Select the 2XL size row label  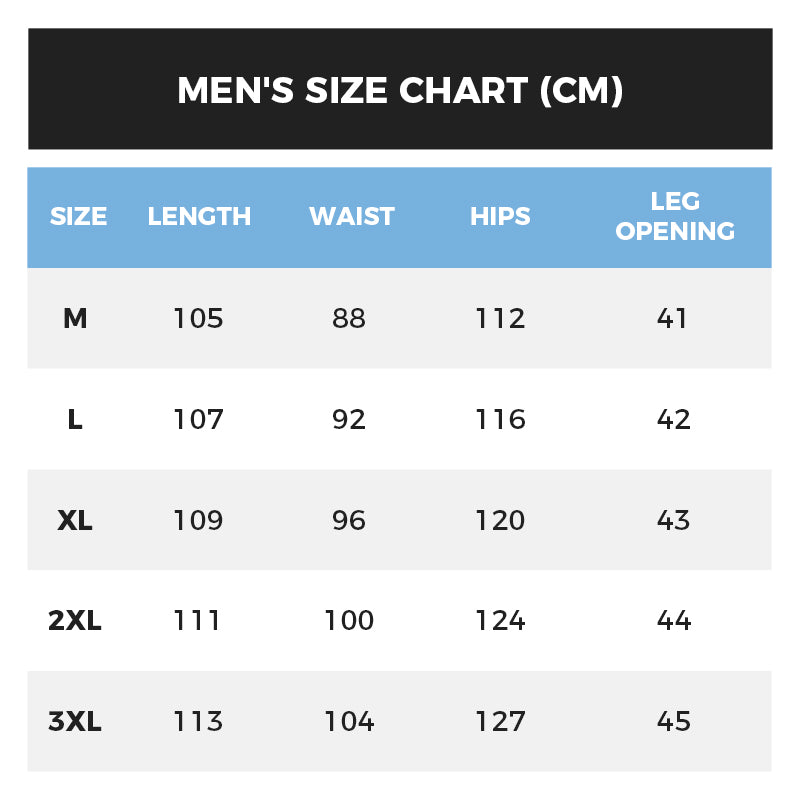click(75, 621)
